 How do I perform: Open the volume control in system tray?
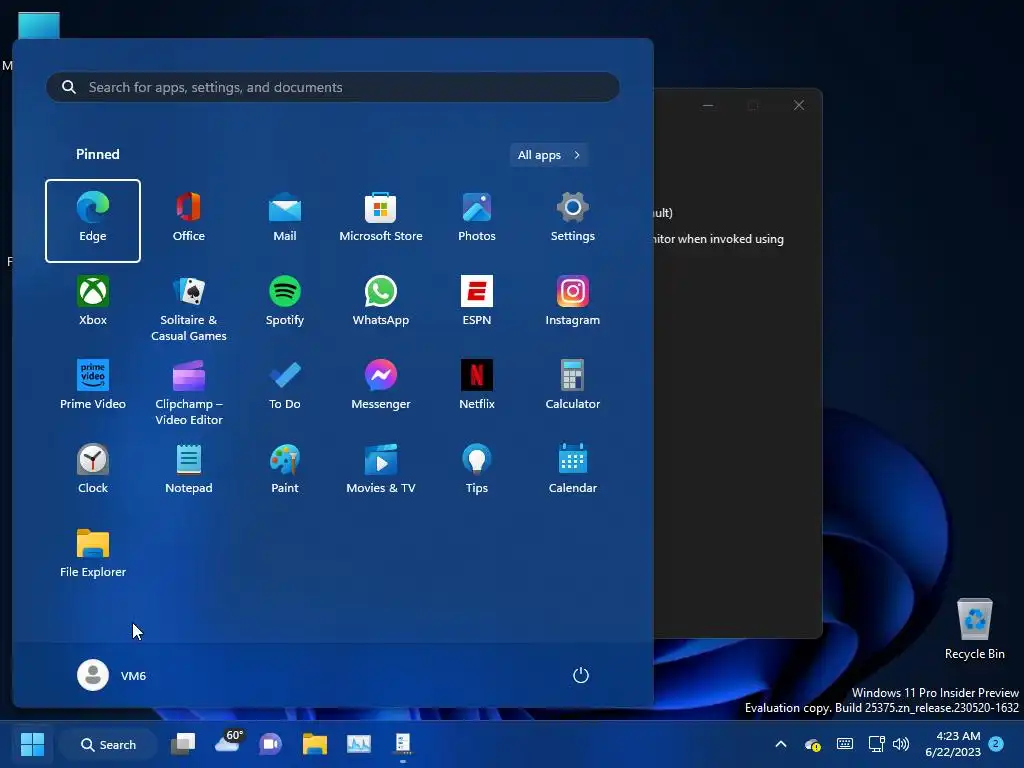[901, 744]
